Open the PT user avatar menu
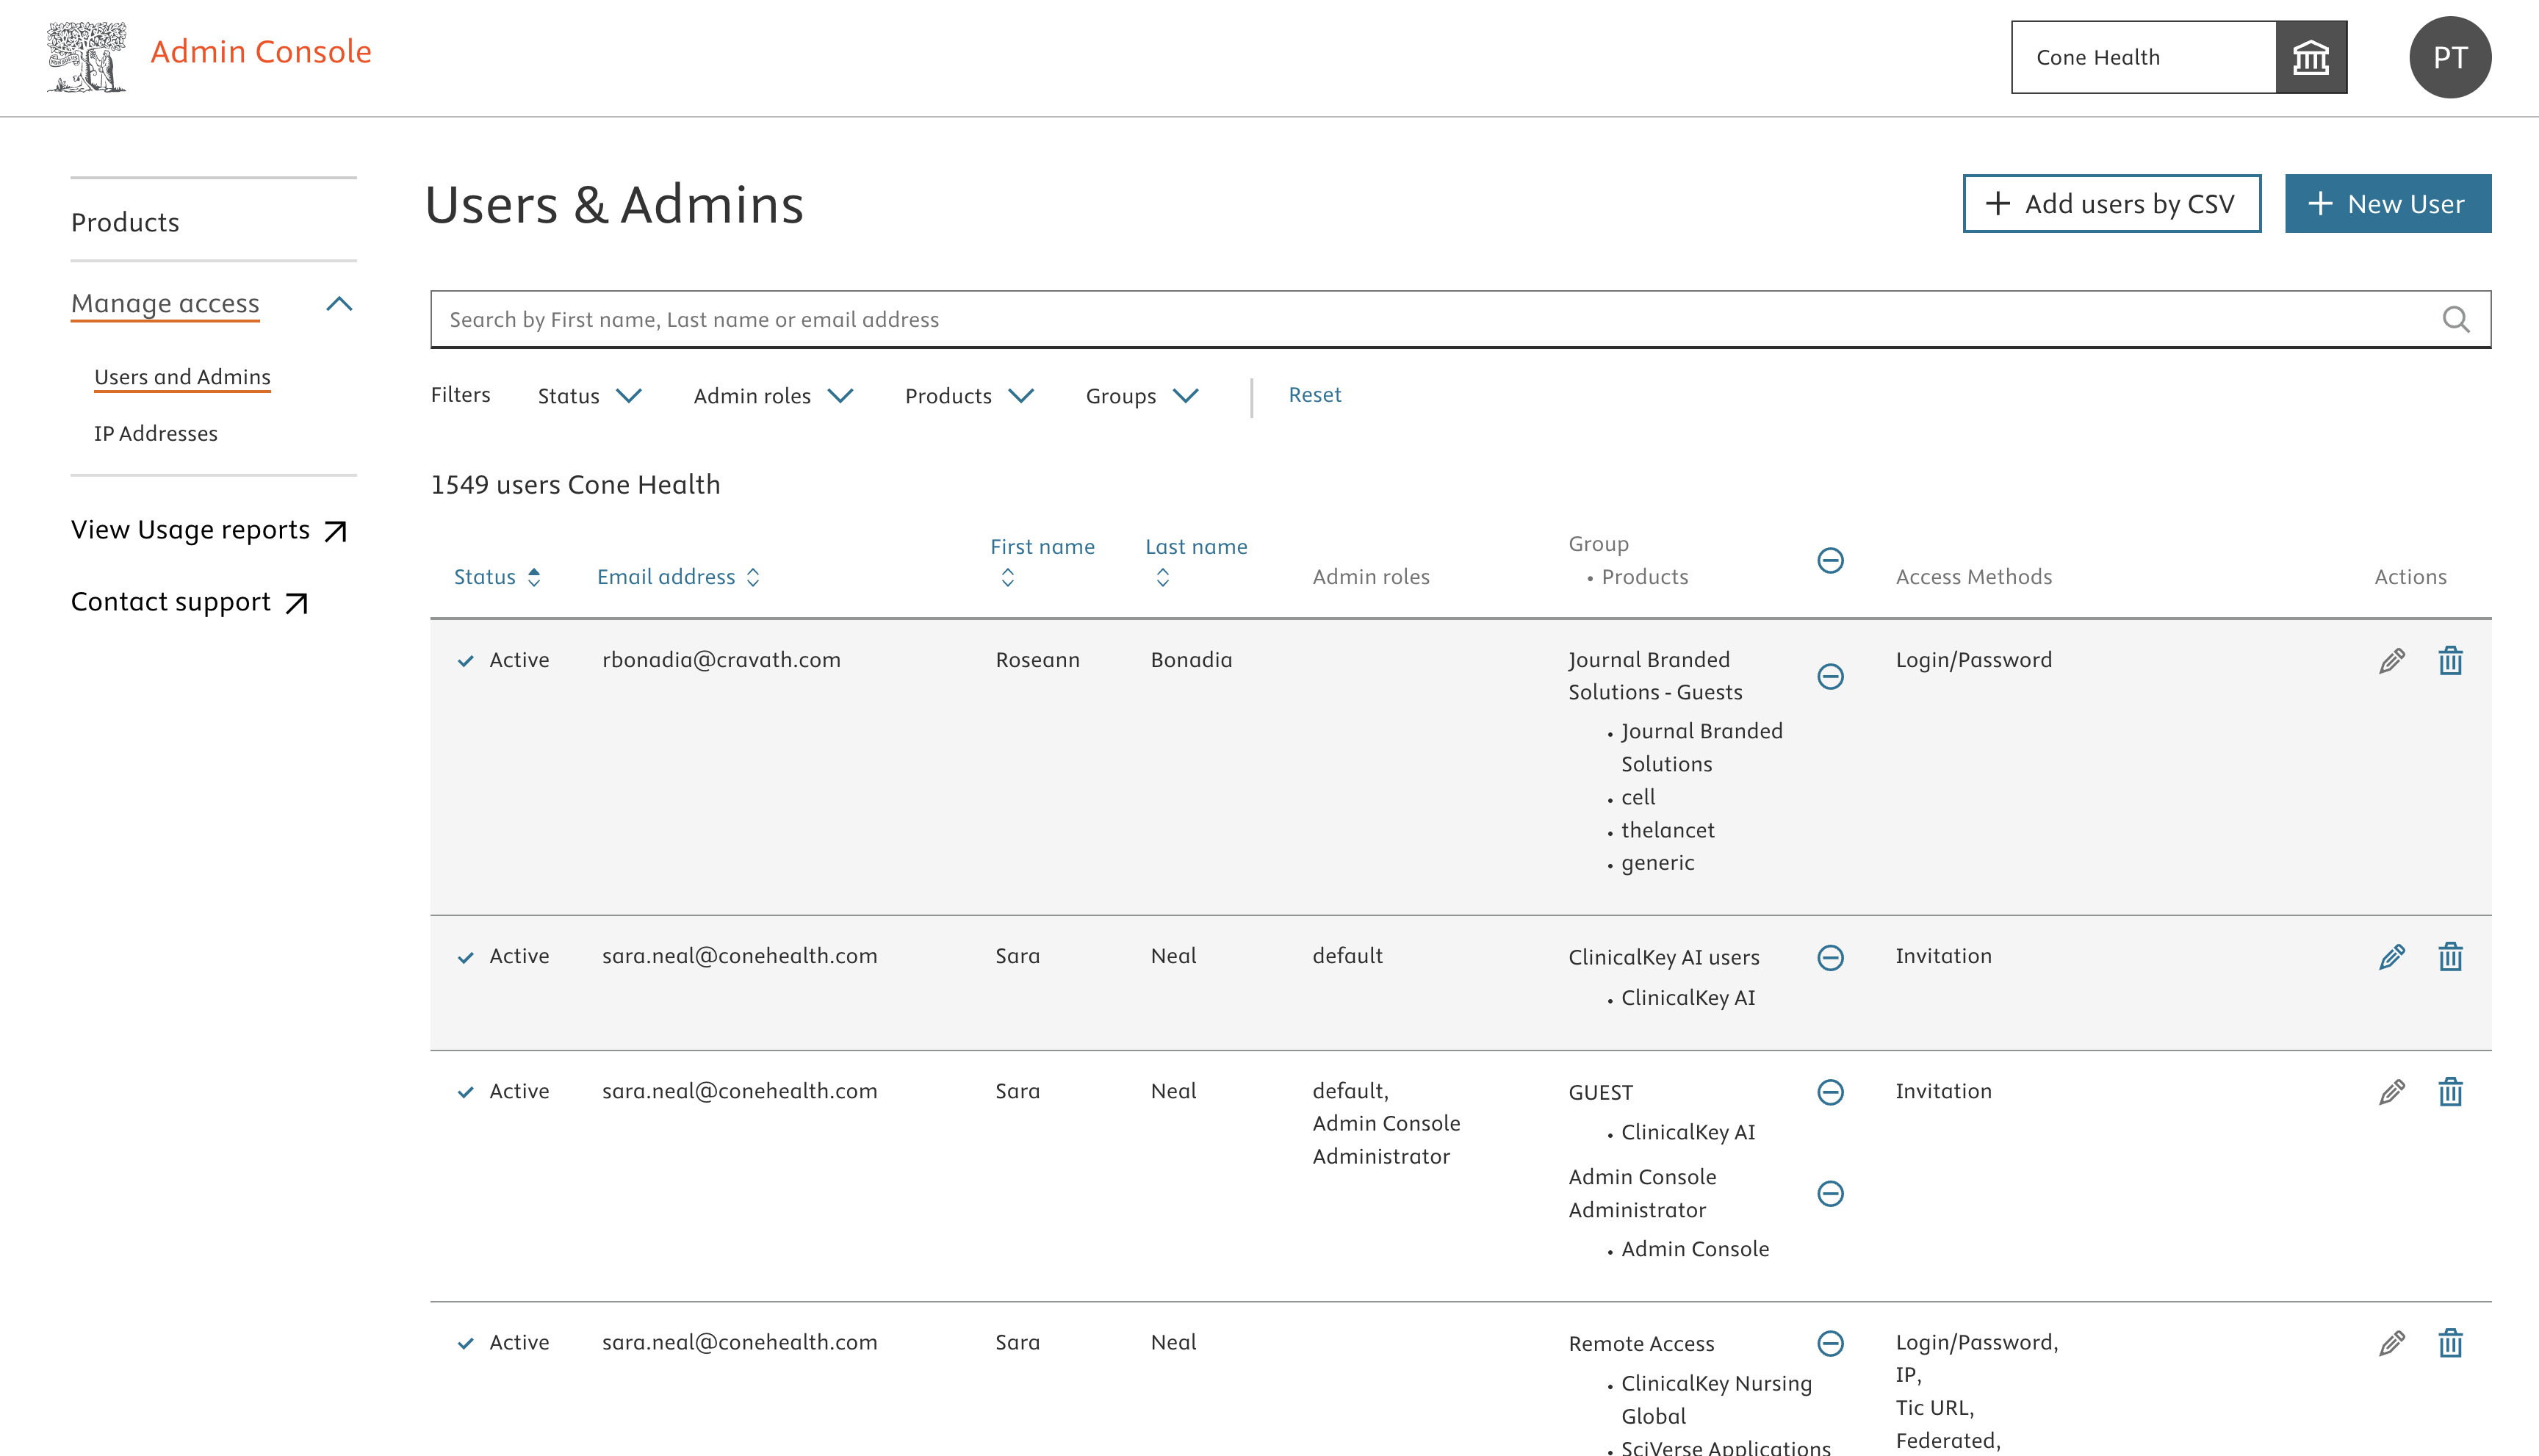The width and height of the screenshot is (2539, 1456). click(x=2450, y=57)
